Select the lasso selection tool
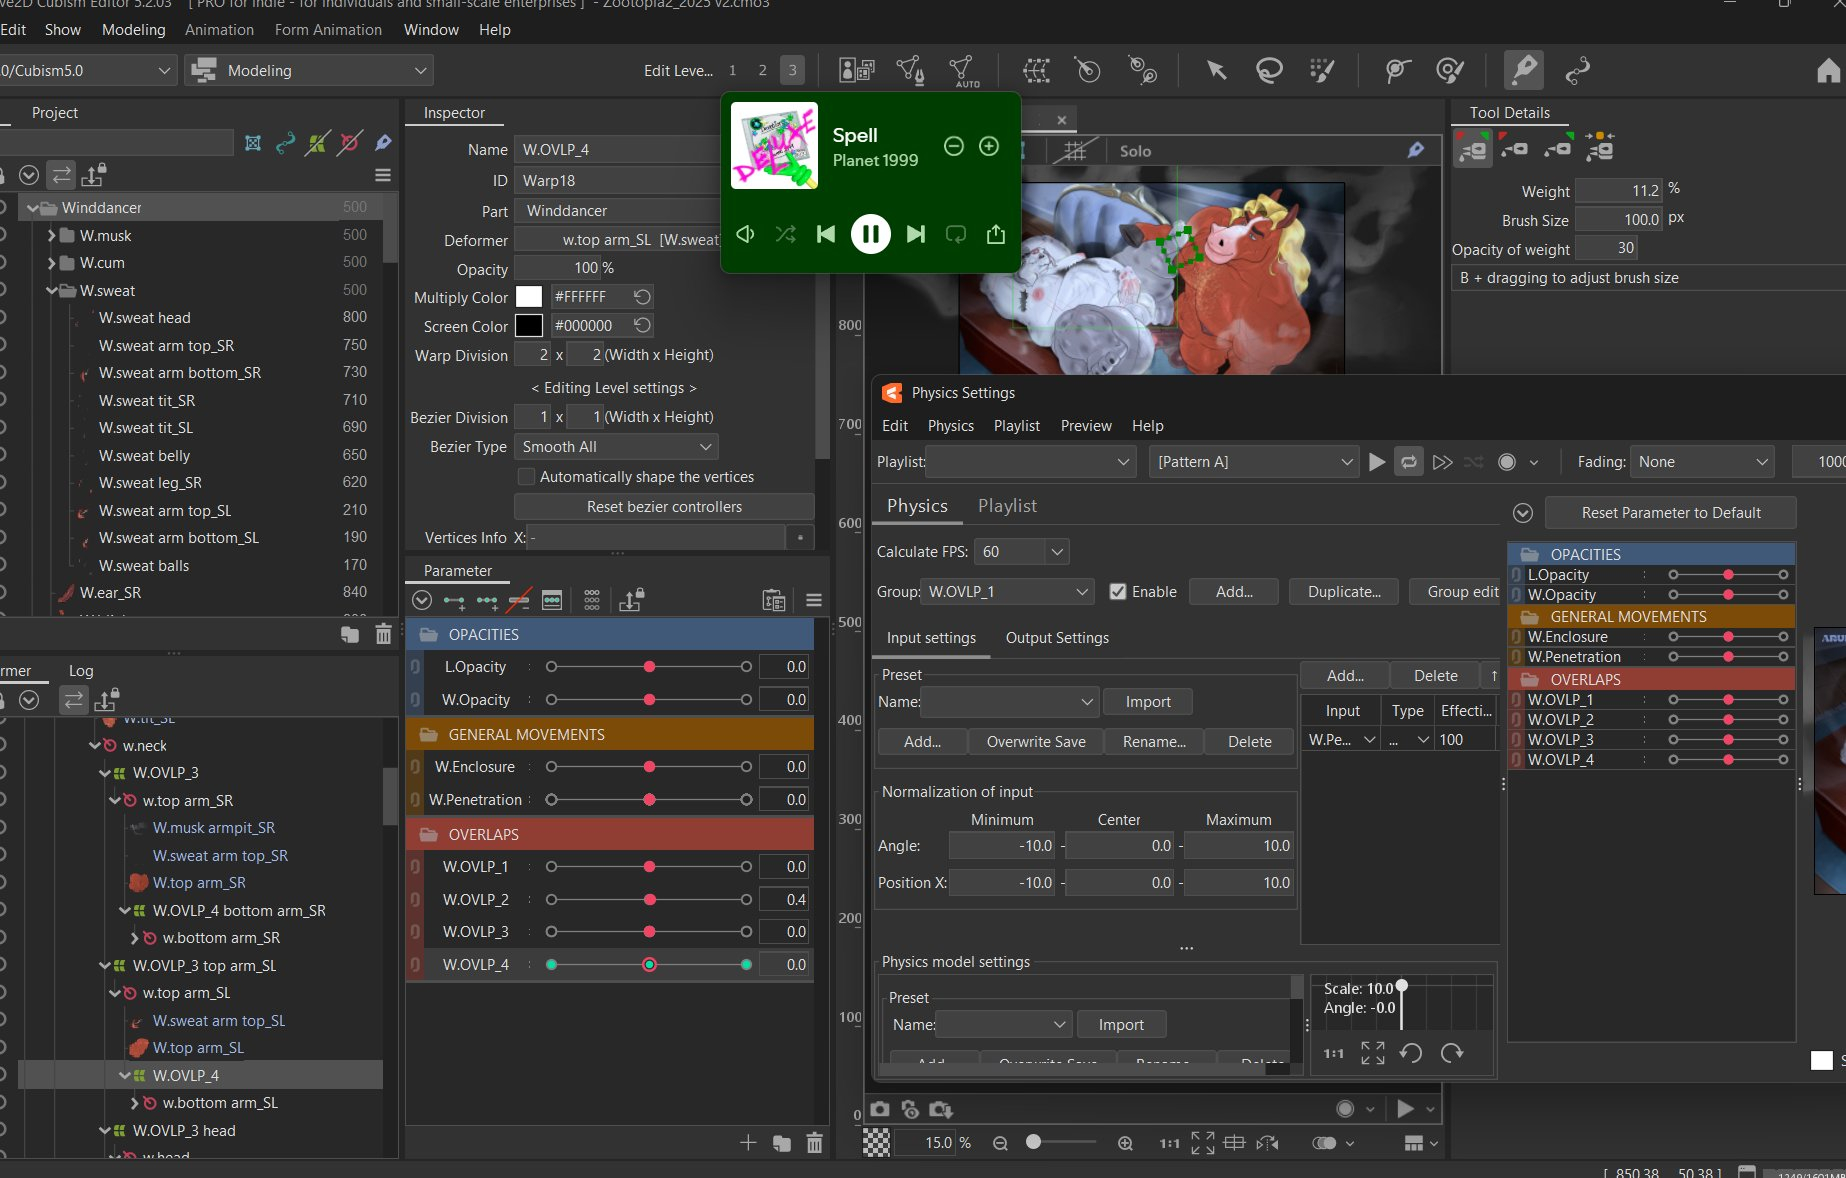The width and height of the screenshot is (1846, 1178). 1269,70
